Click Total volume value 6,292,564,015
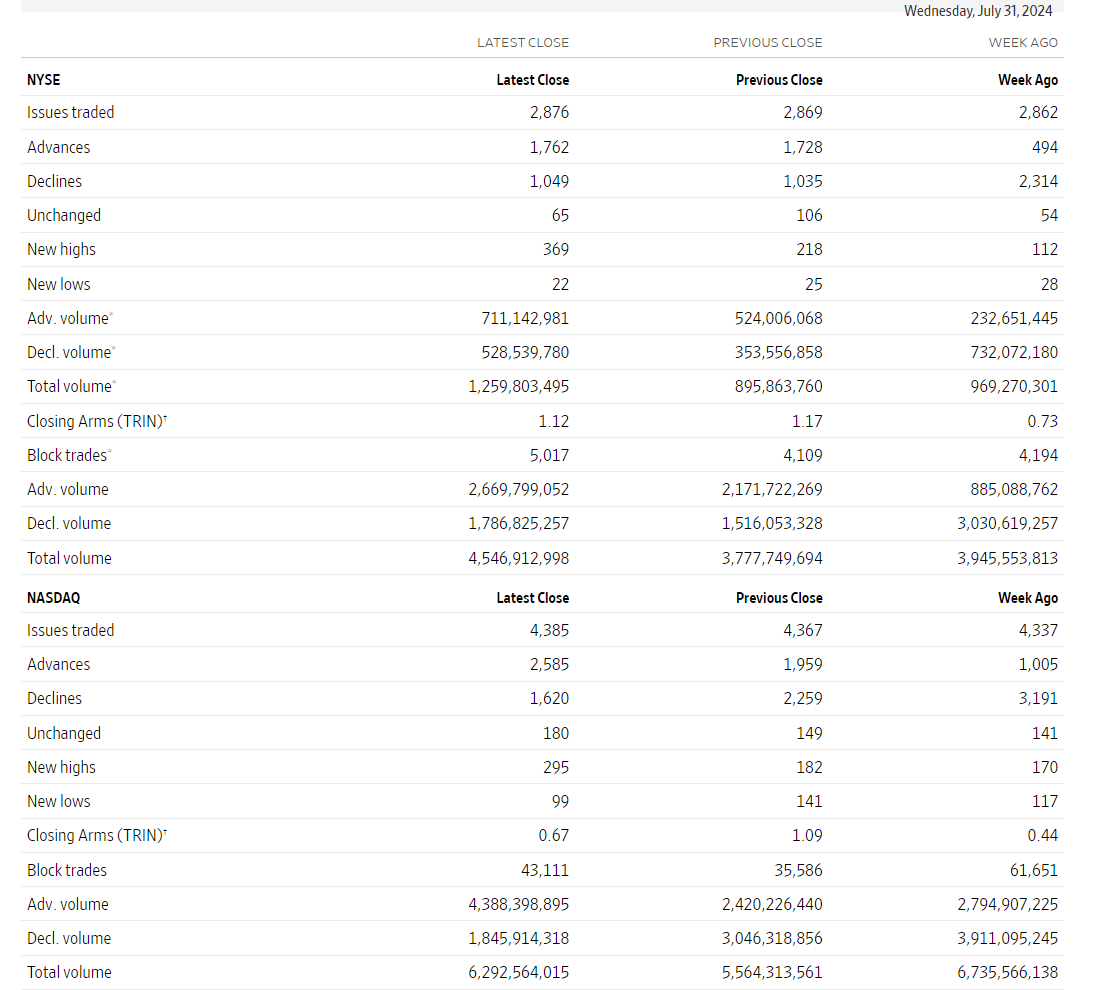Screen dimensions: 1096x990 [519, 973]
